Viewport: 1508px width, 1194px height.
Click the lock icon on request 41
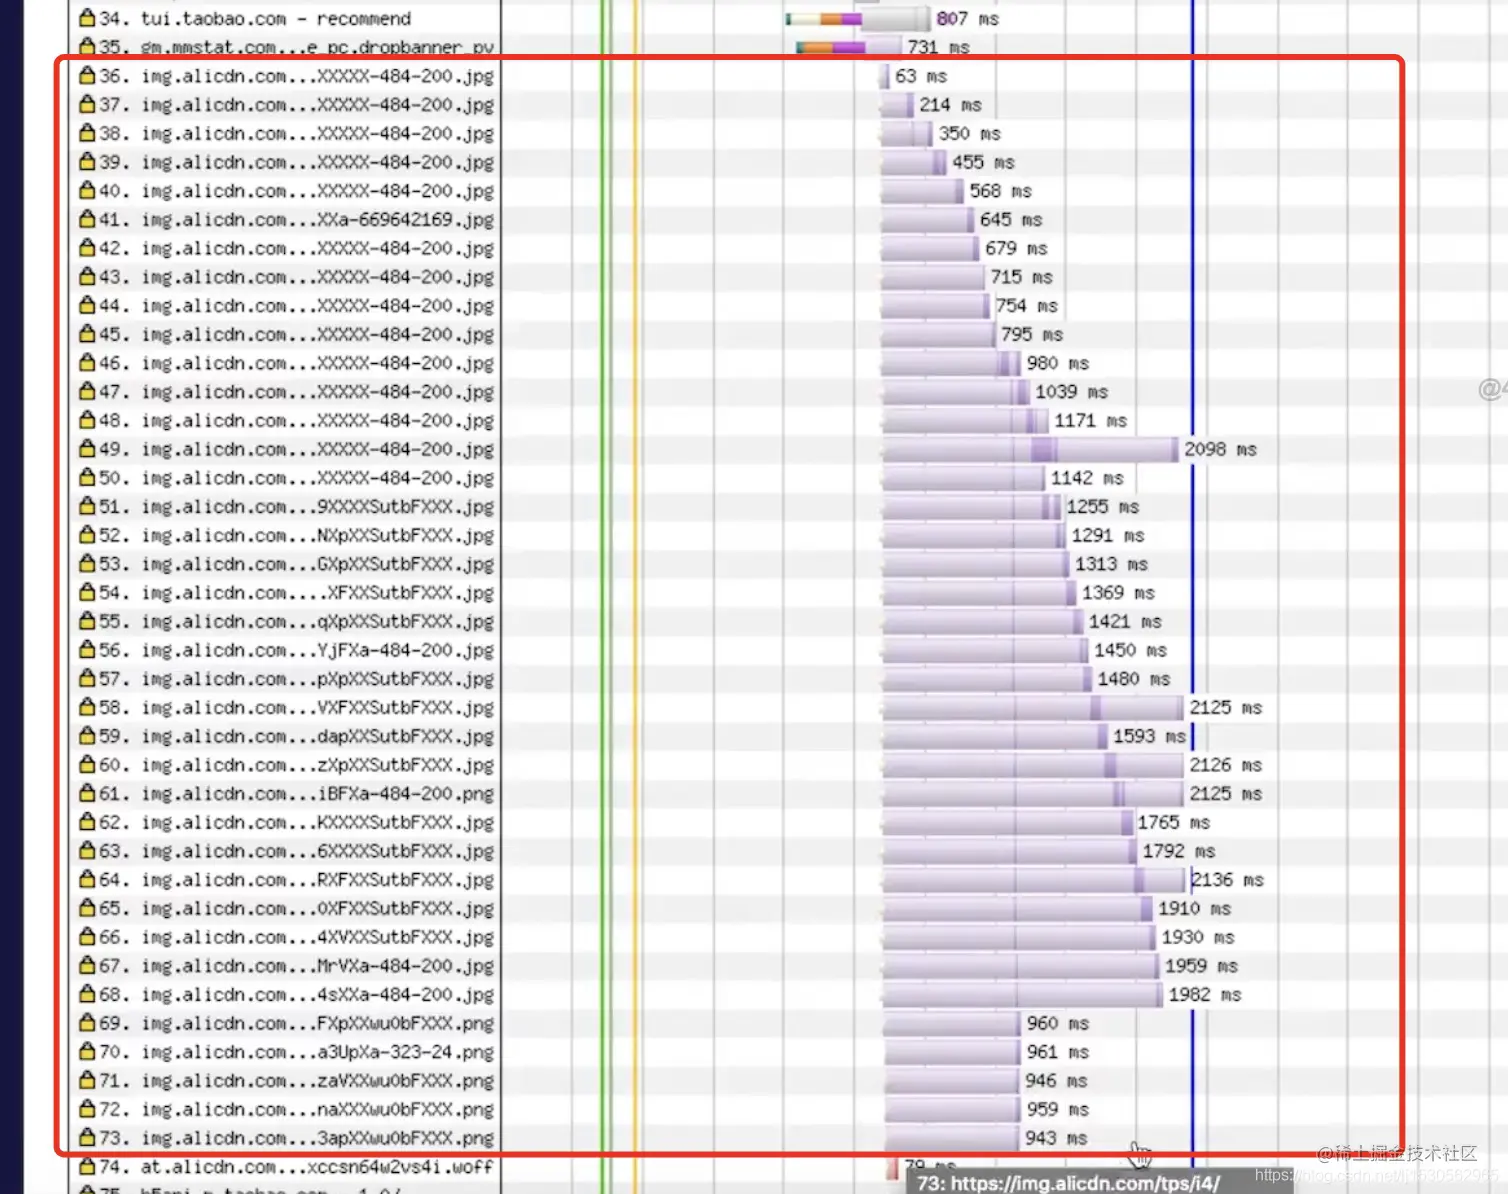pyautogui.click(x=87, y=219)
